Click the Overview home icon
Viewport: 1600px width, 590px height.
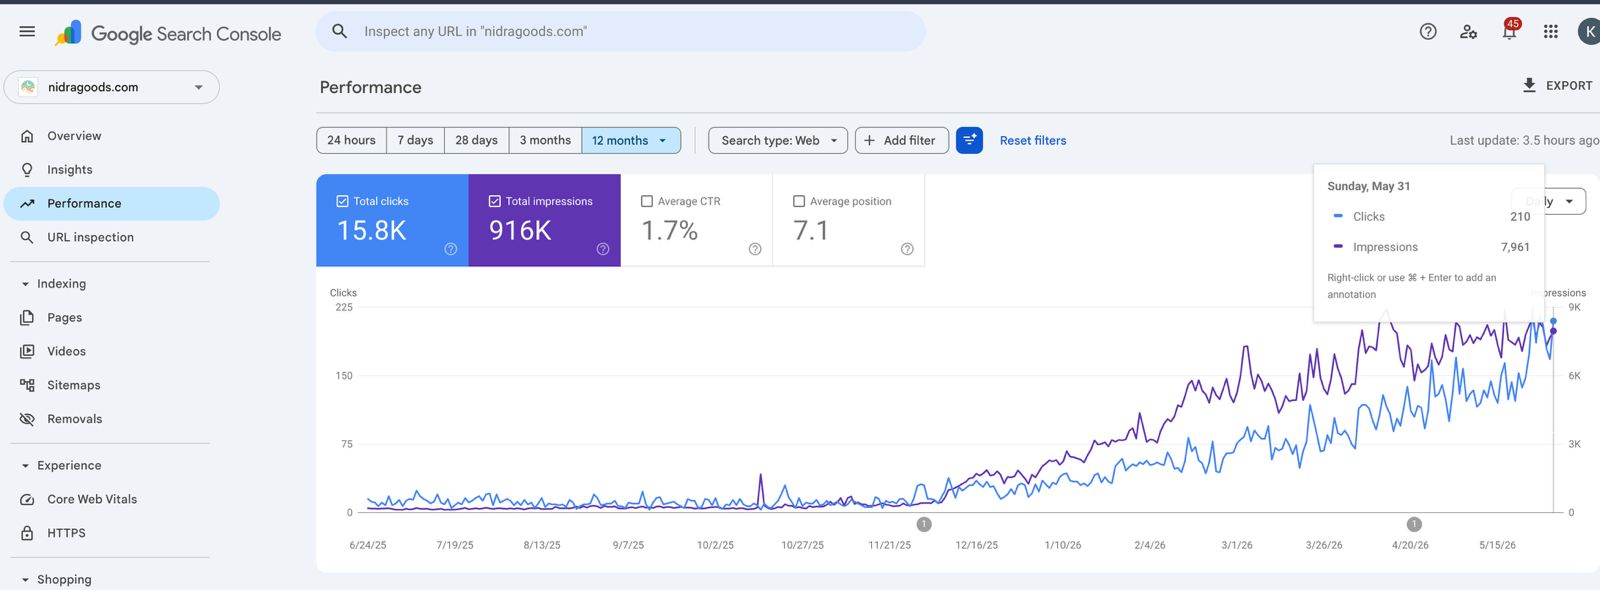pos(27,136)
